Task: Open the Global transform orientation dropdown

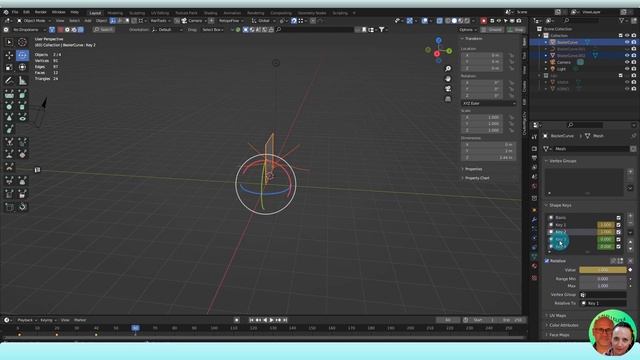Action: [x=262, y=20]
